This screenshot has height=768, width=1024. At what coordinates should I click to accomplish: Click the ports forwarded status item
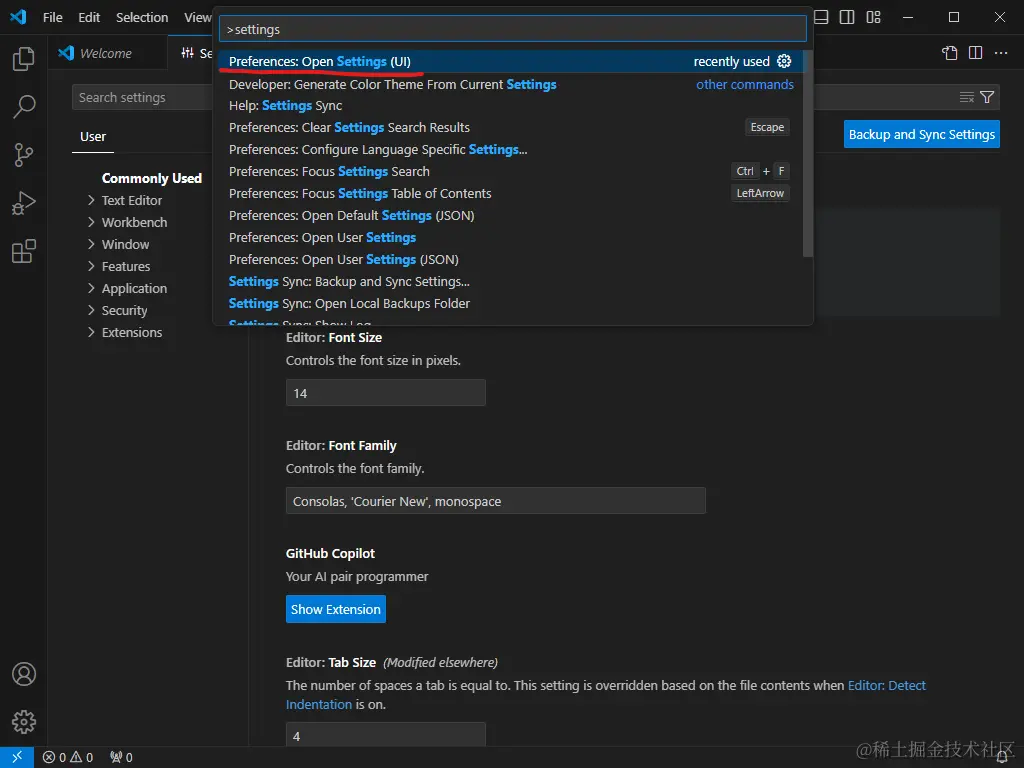coord(121,758)
